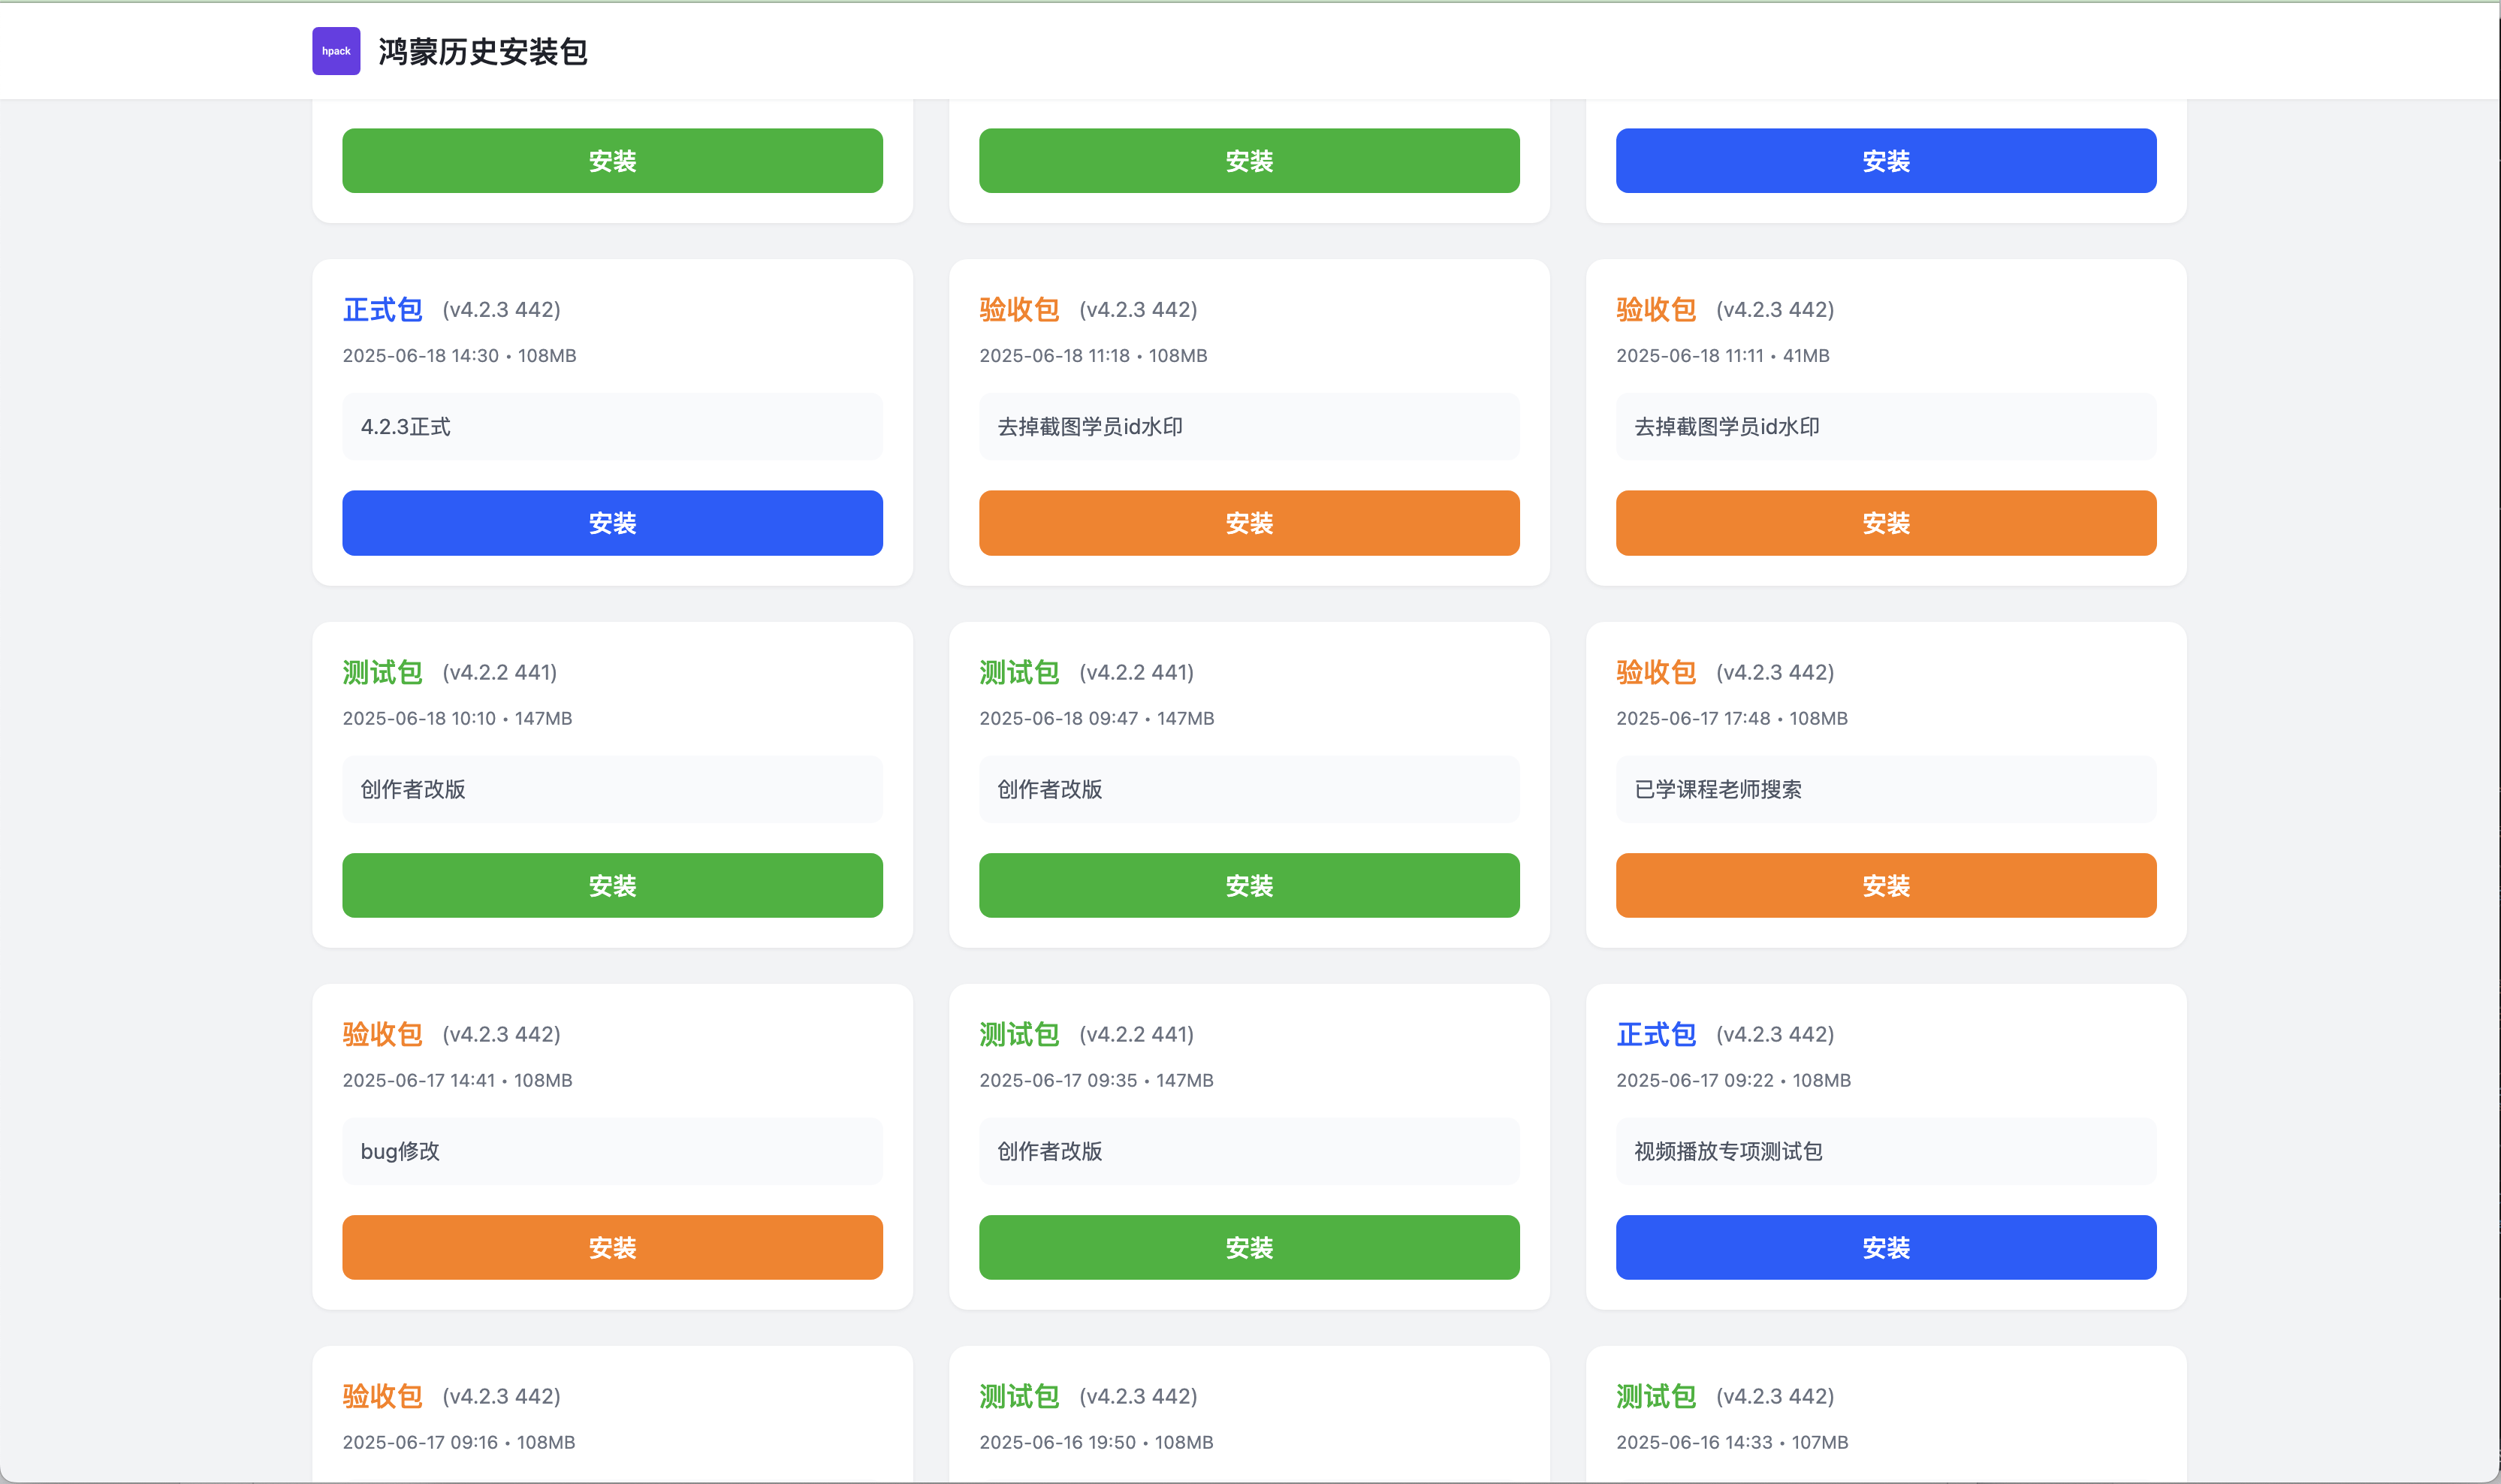Install 测试包 dated 2025-06-17 09:35
2501x1484 pixels.
[x=1249, y=1247]
